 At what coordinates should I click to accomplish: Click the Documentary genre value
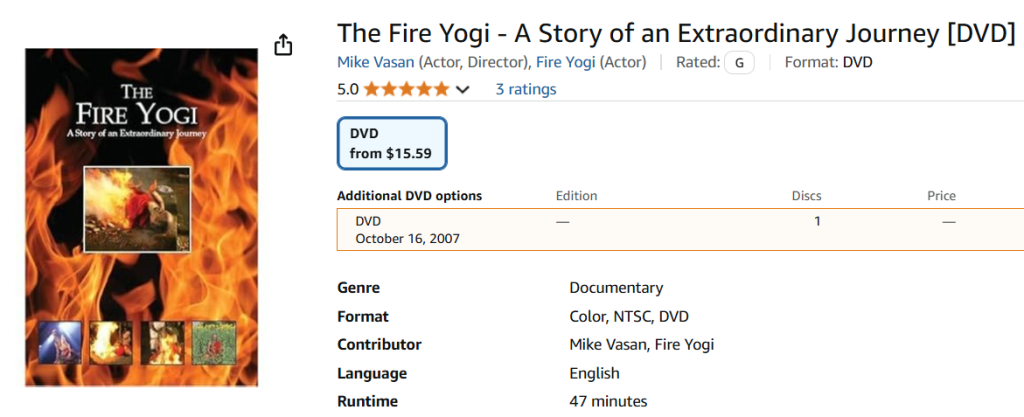click(616, 288)
